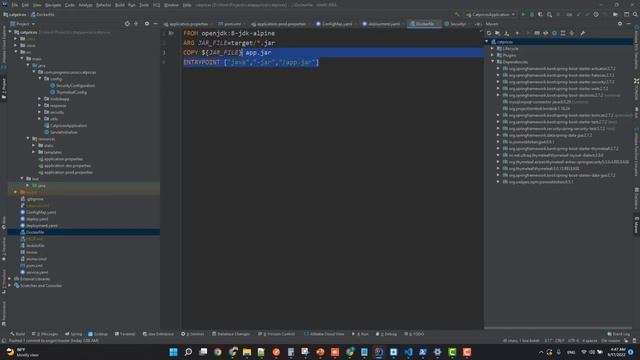Toggle the Project side tool window tab

[4, 89]
